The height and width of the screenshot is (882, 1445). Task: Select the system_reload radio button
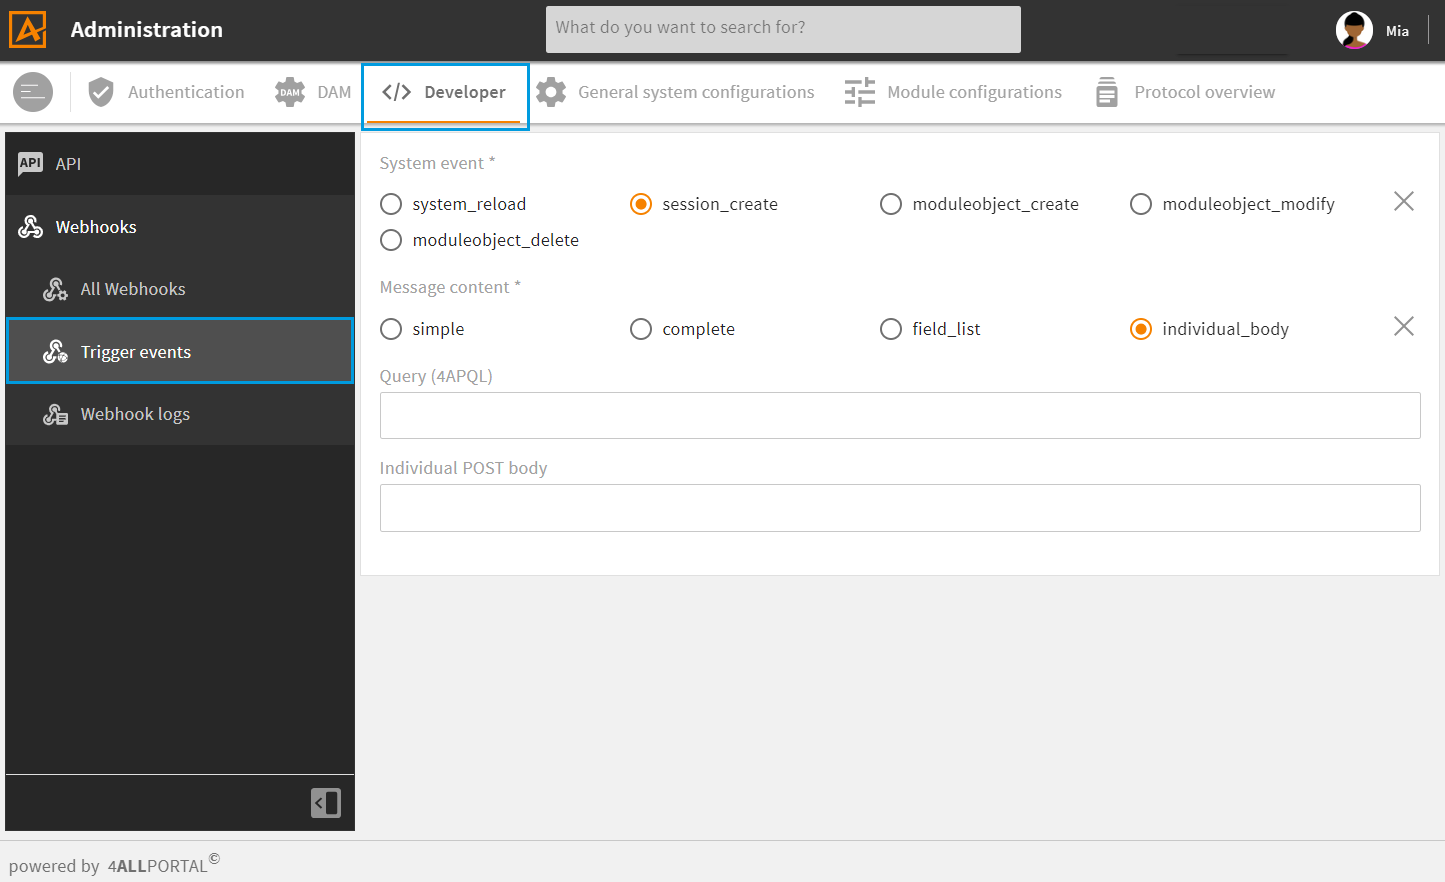point(391,204)
